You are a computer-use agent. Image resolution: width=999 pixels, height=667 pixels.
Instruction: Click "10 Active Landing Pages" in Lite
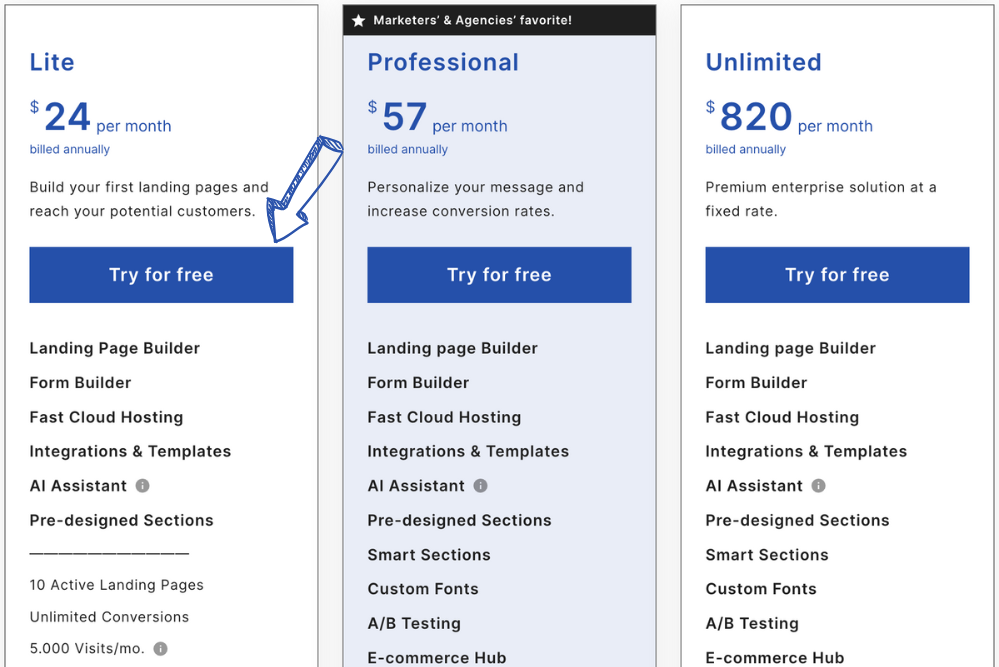[x=117, y=585]
